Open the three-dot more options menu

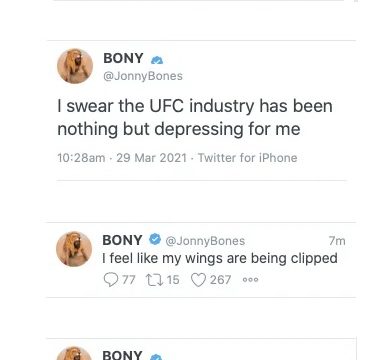[x=250, y=280]
